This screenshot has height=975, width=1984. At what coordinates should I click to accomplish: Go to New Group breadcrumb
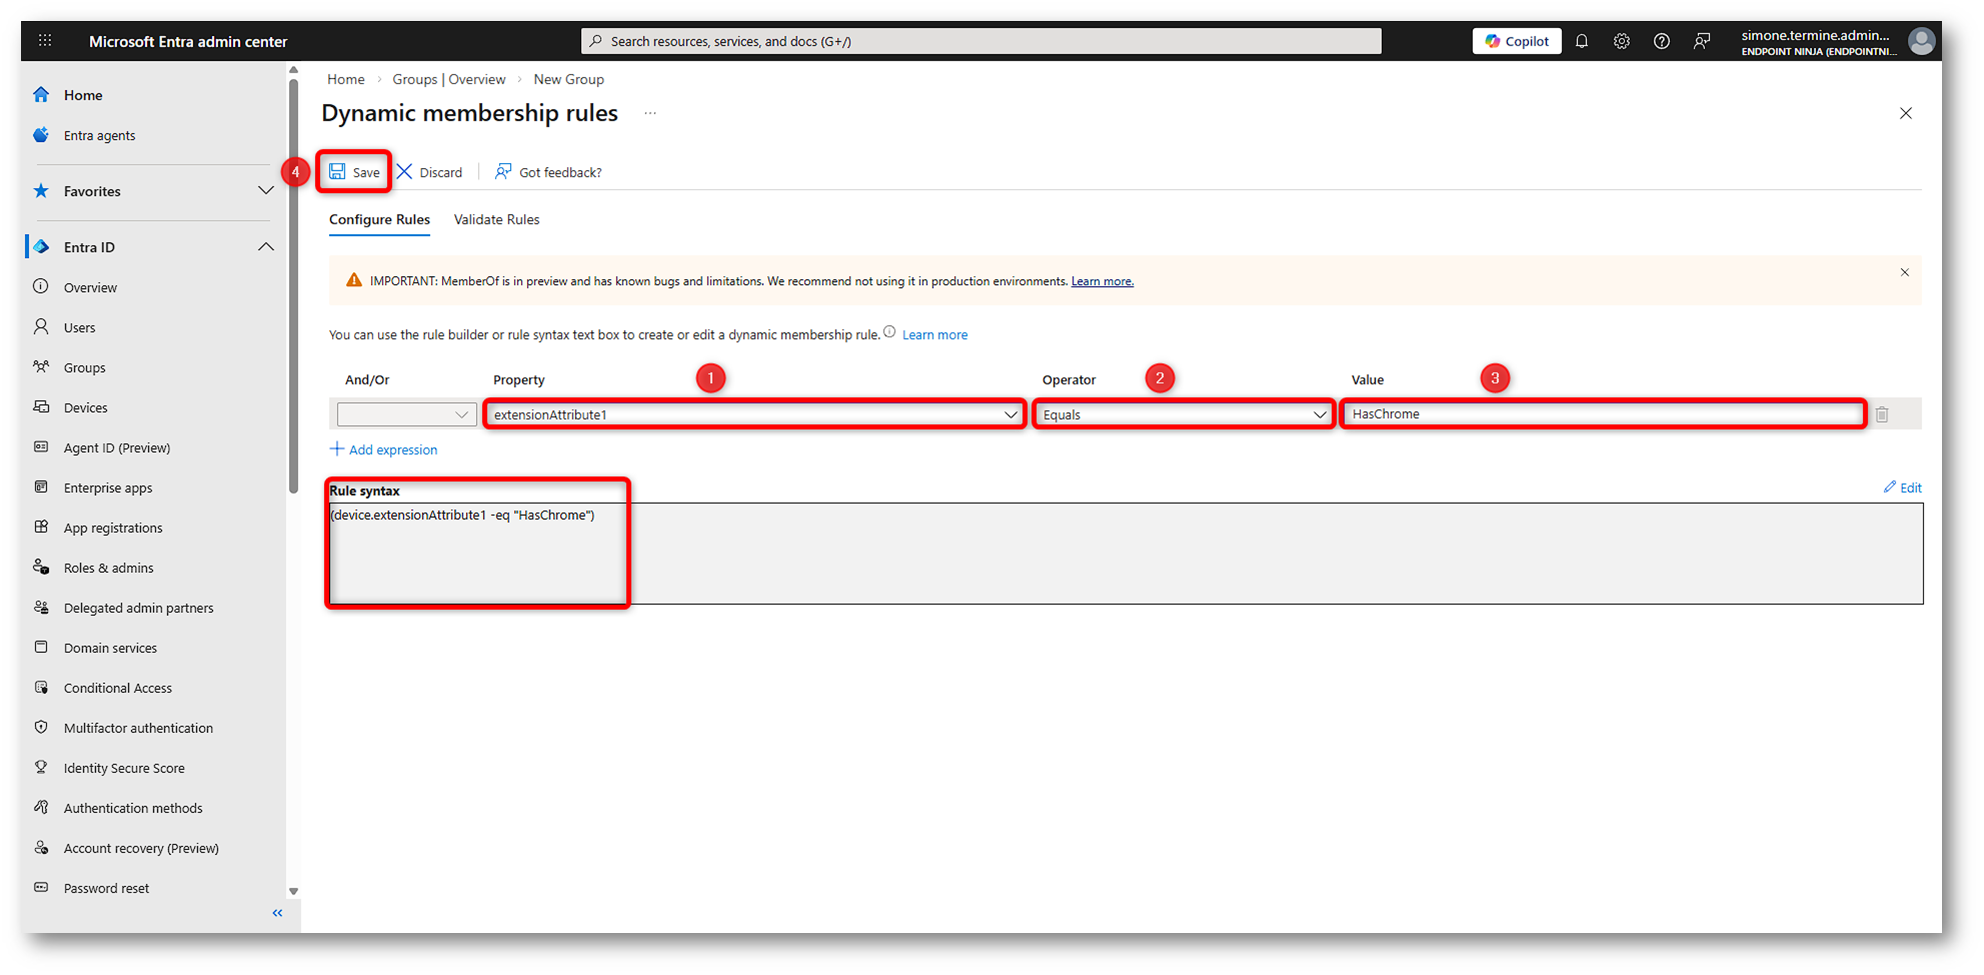pos(569,80)
